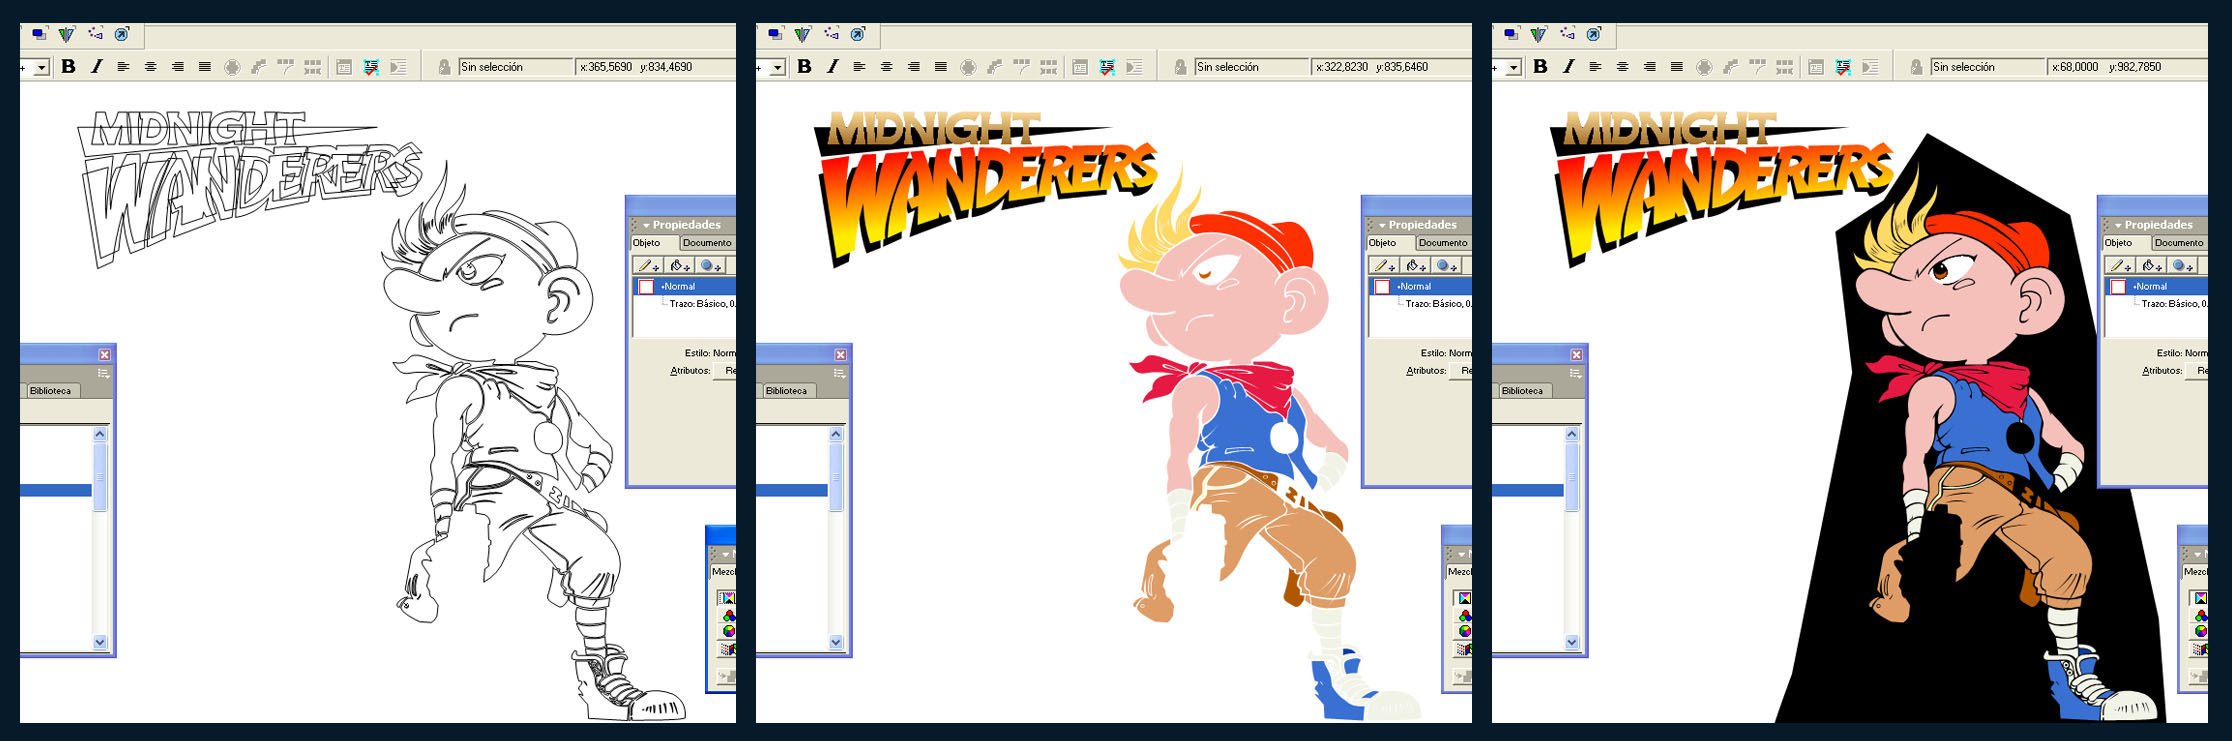Click the green V-shaped icon in middle screenshot
The height and width of the screenshot is (741, 2232).
point(802,34)
